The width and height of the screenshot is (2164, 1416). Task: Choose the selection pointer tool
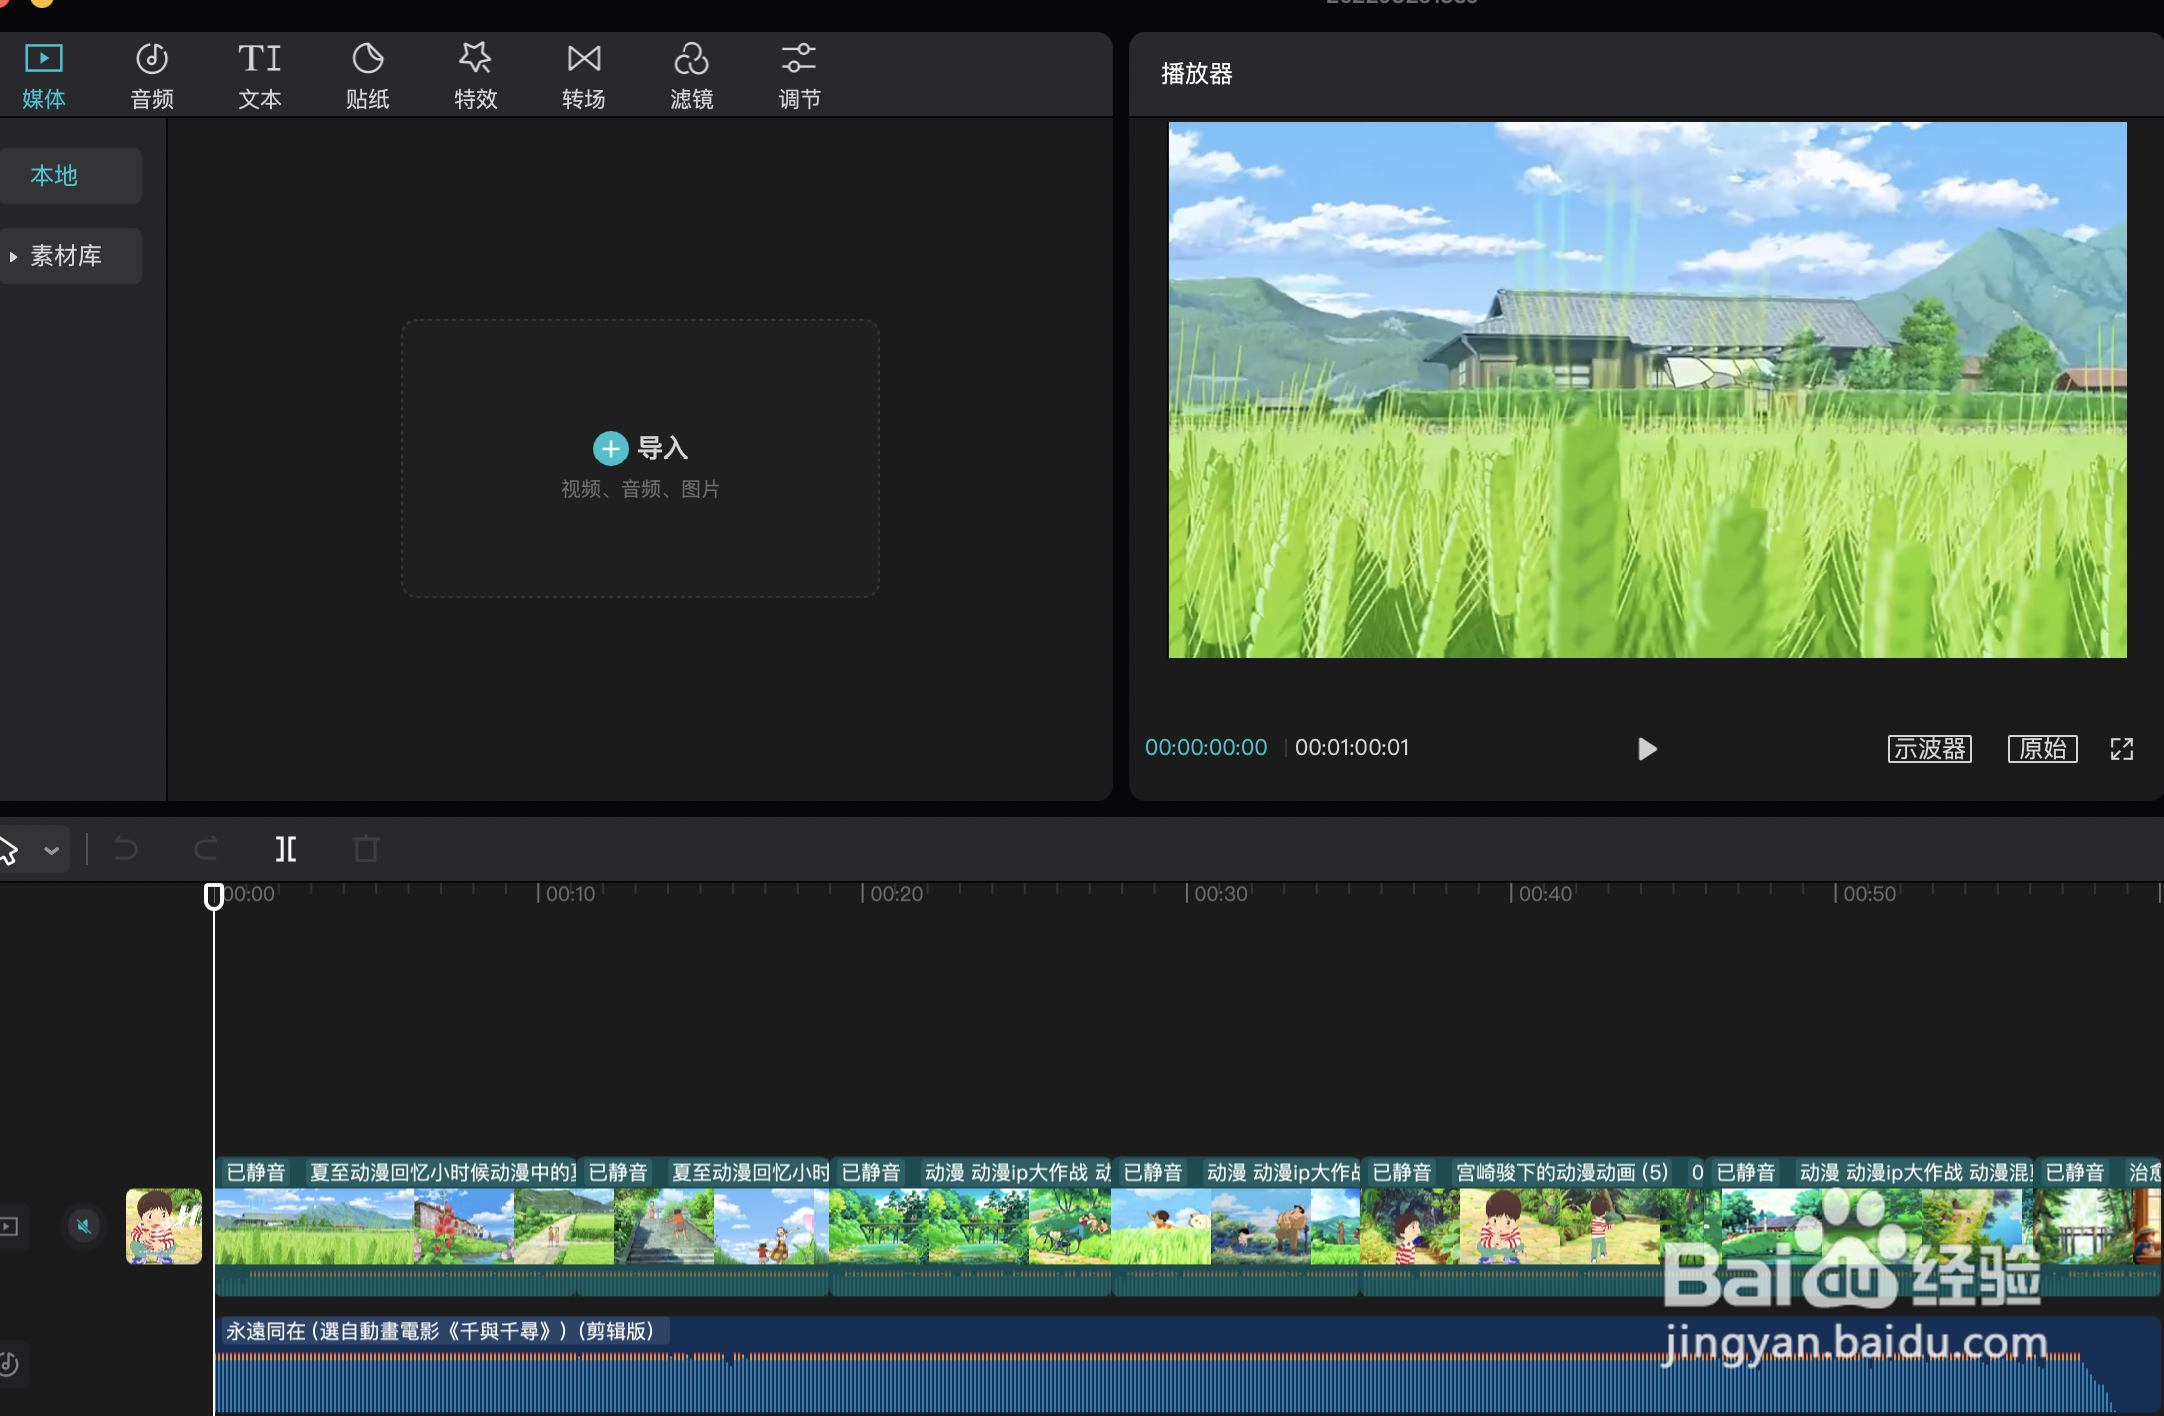pyautogui.click(x=9, y=850)
